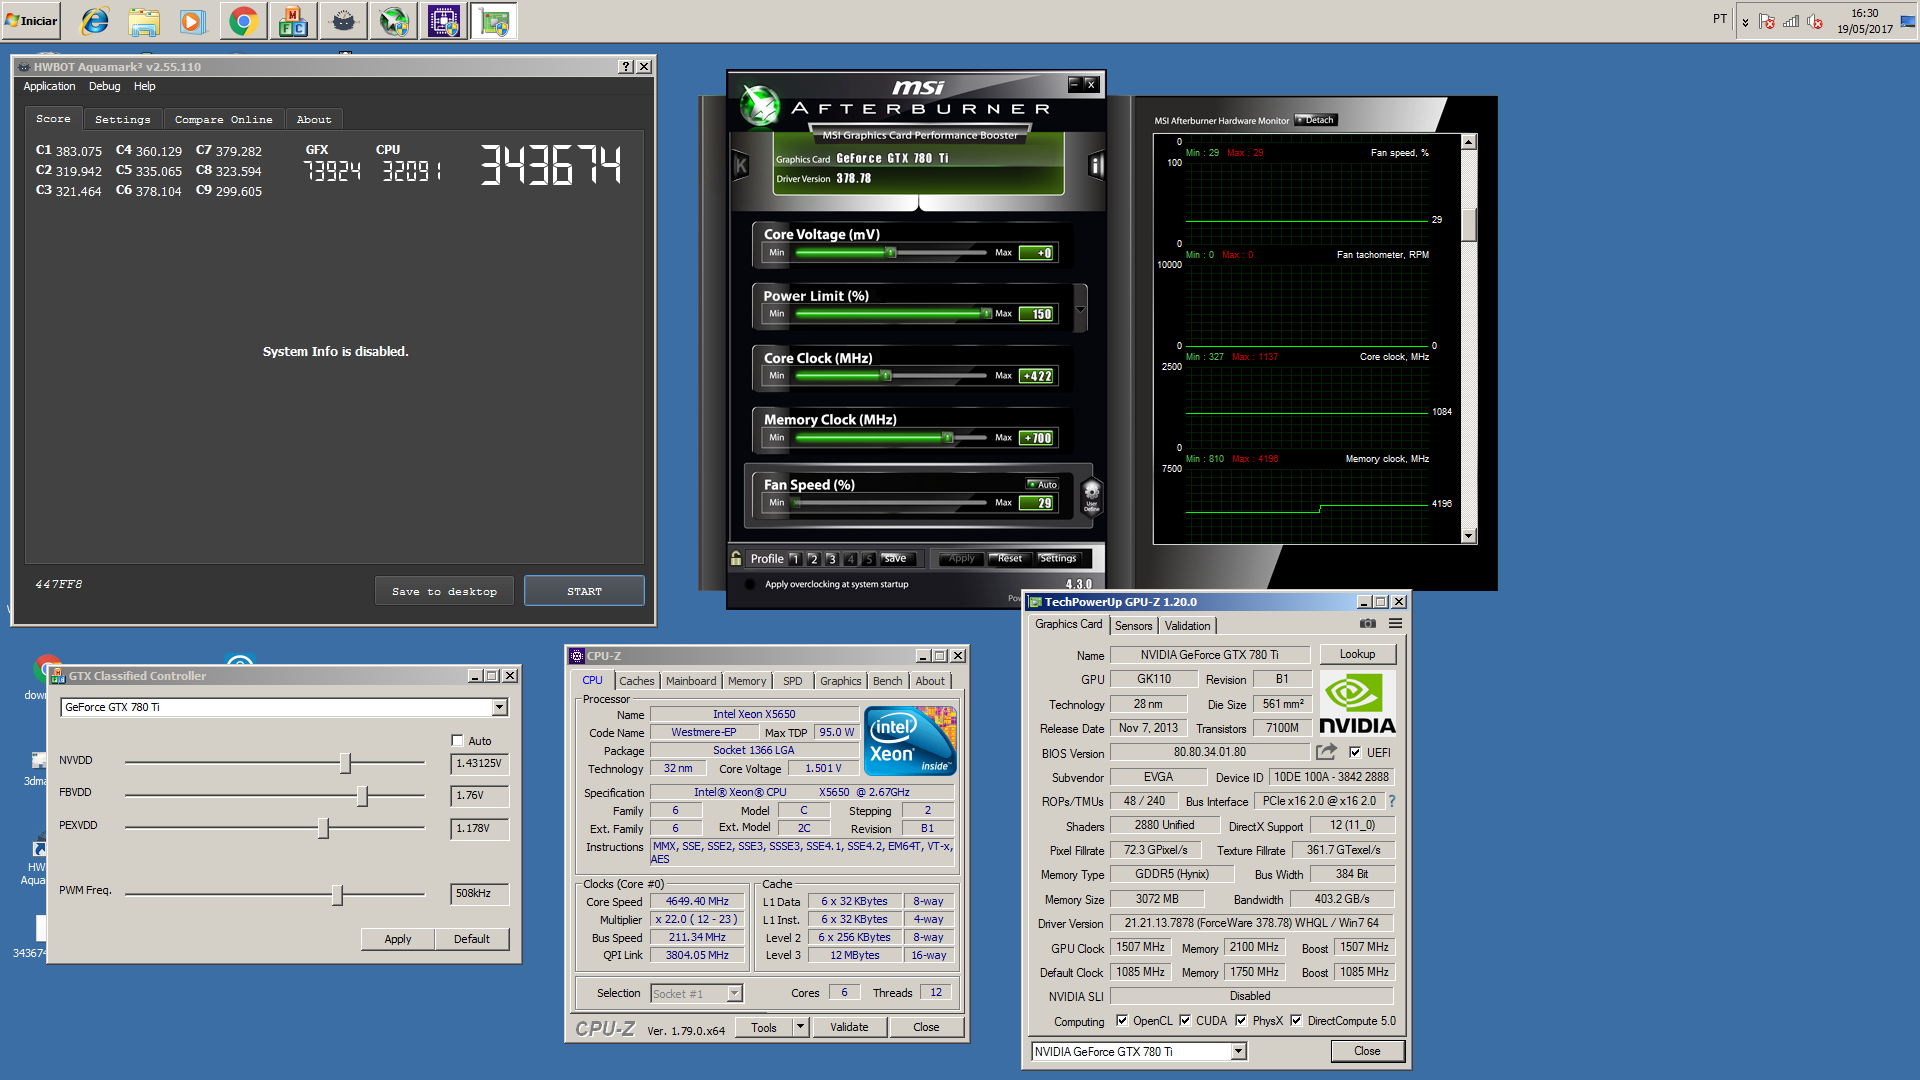Launch Windows Media Player from taskbar
This screenshot has width=1920, height=1080.
(x=193, y=21)
